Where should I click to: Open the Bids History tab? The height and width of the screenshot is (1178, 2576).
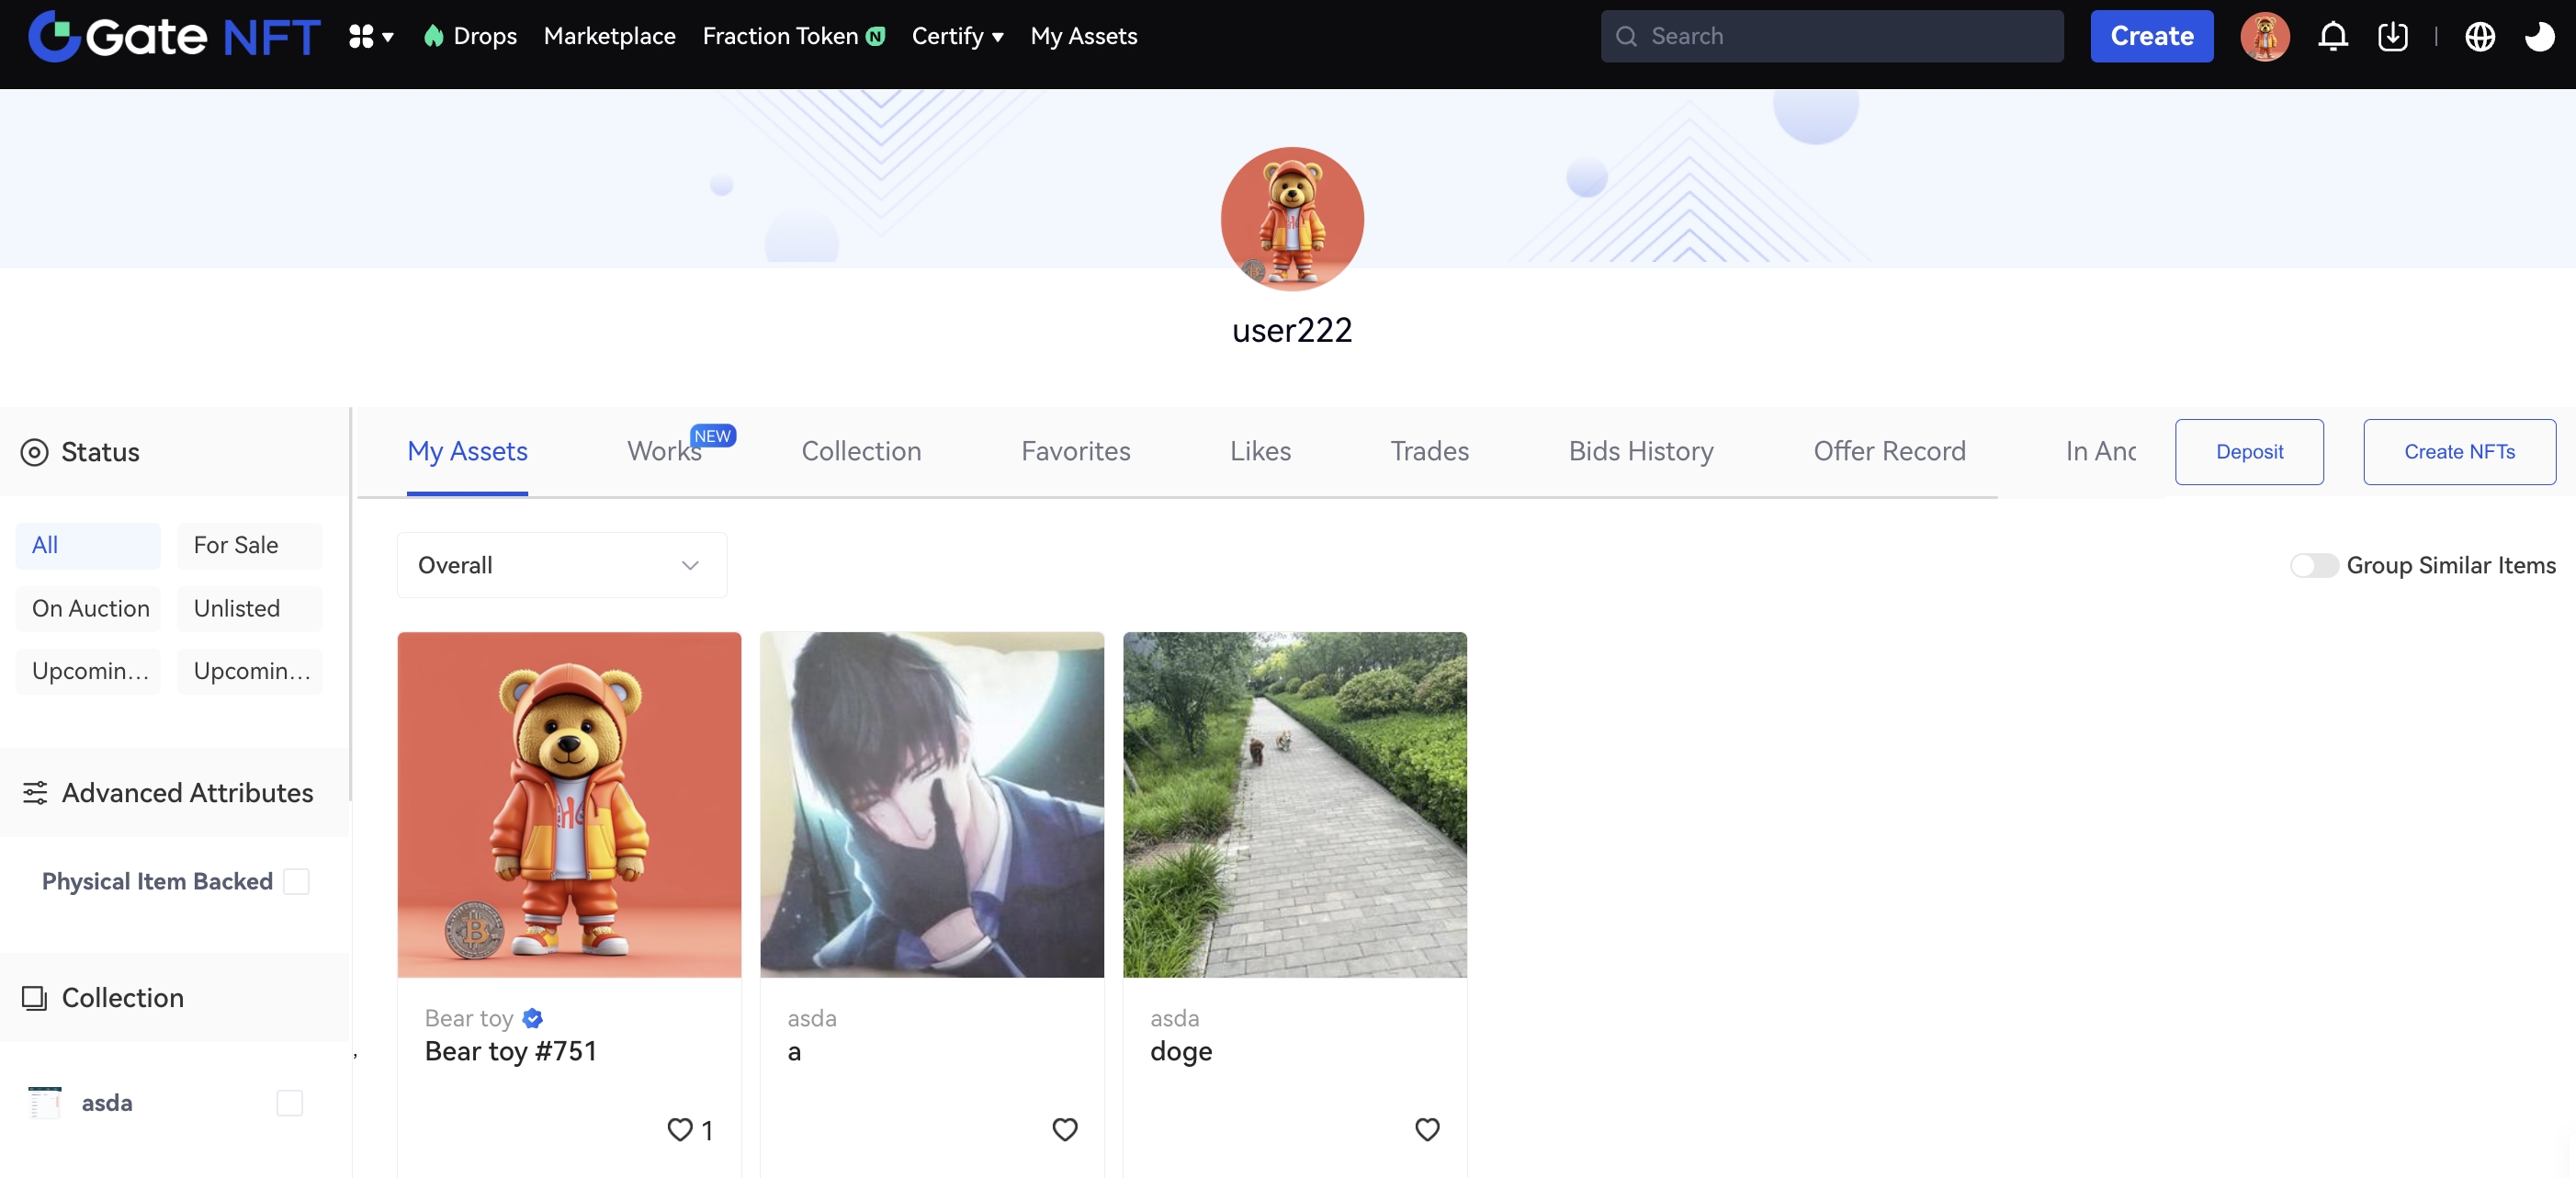click(1640, 451)
